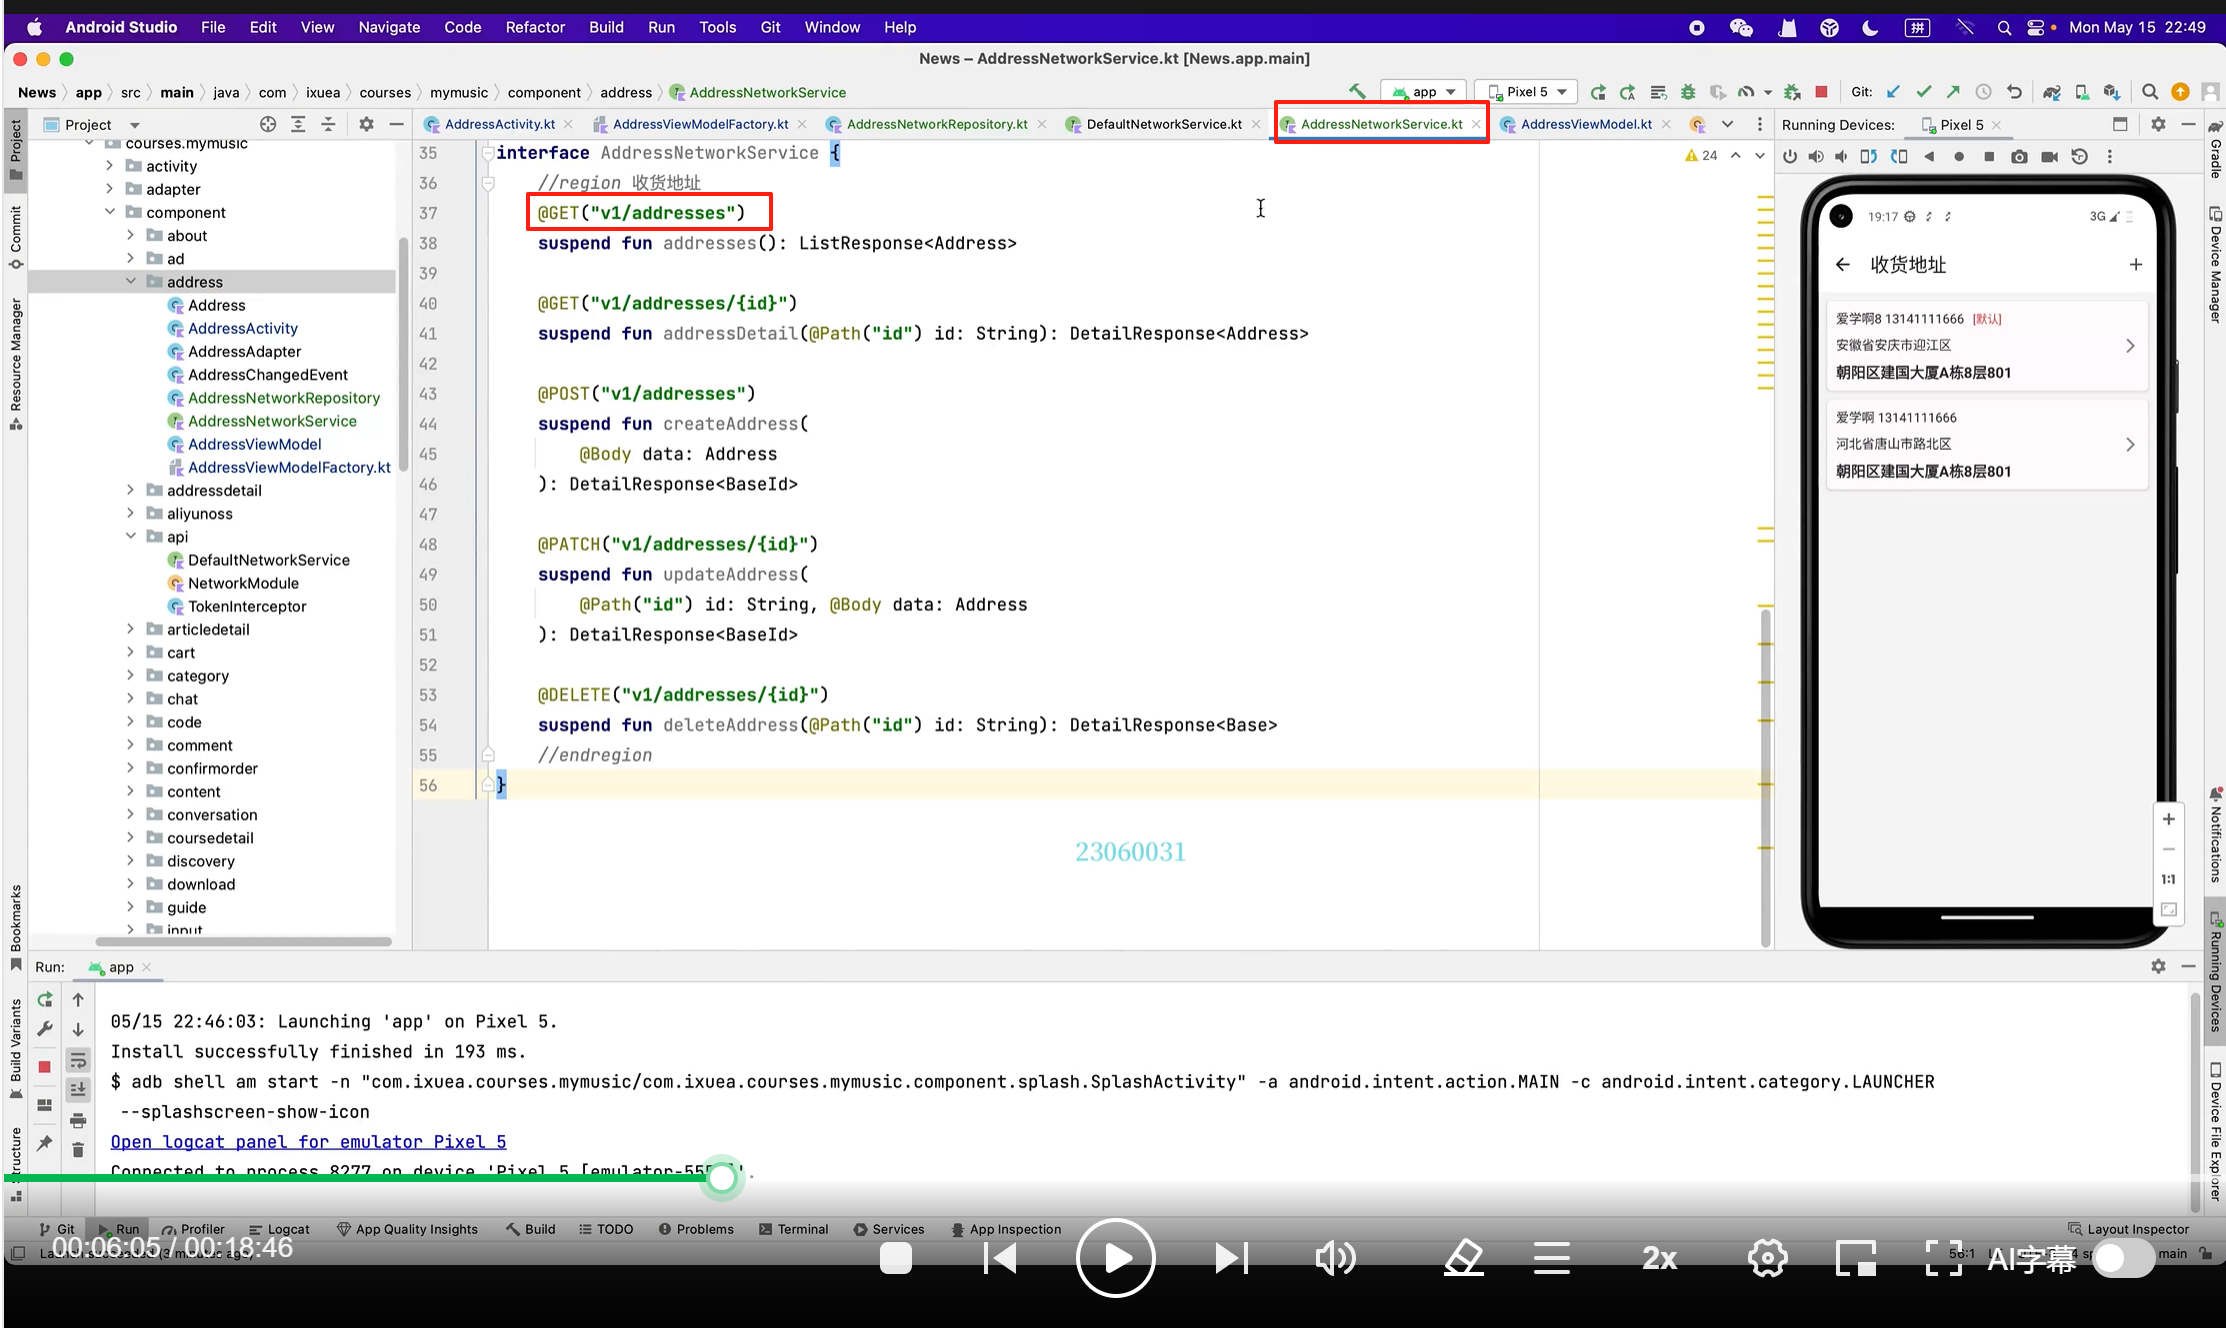Screen dimensions: 2226x1328
Task: Click Select Opened File target icon in Project panel
Action: [268, 124]
